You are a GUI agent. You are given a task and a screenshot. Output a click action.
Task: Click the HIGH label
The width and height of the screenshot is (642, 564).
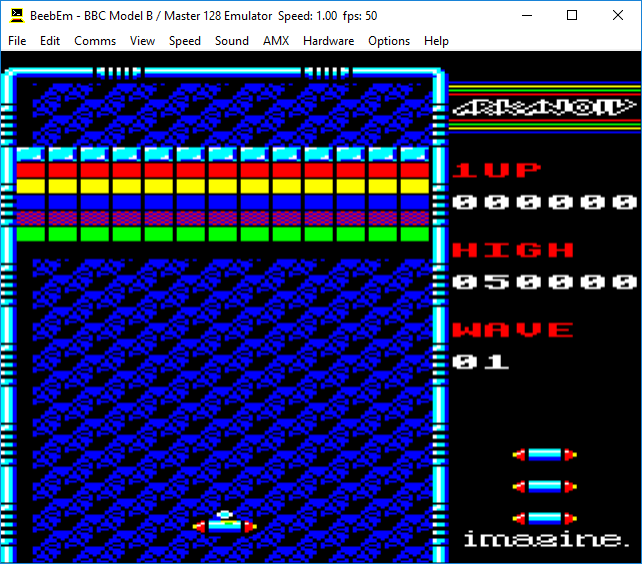[512, 250]
